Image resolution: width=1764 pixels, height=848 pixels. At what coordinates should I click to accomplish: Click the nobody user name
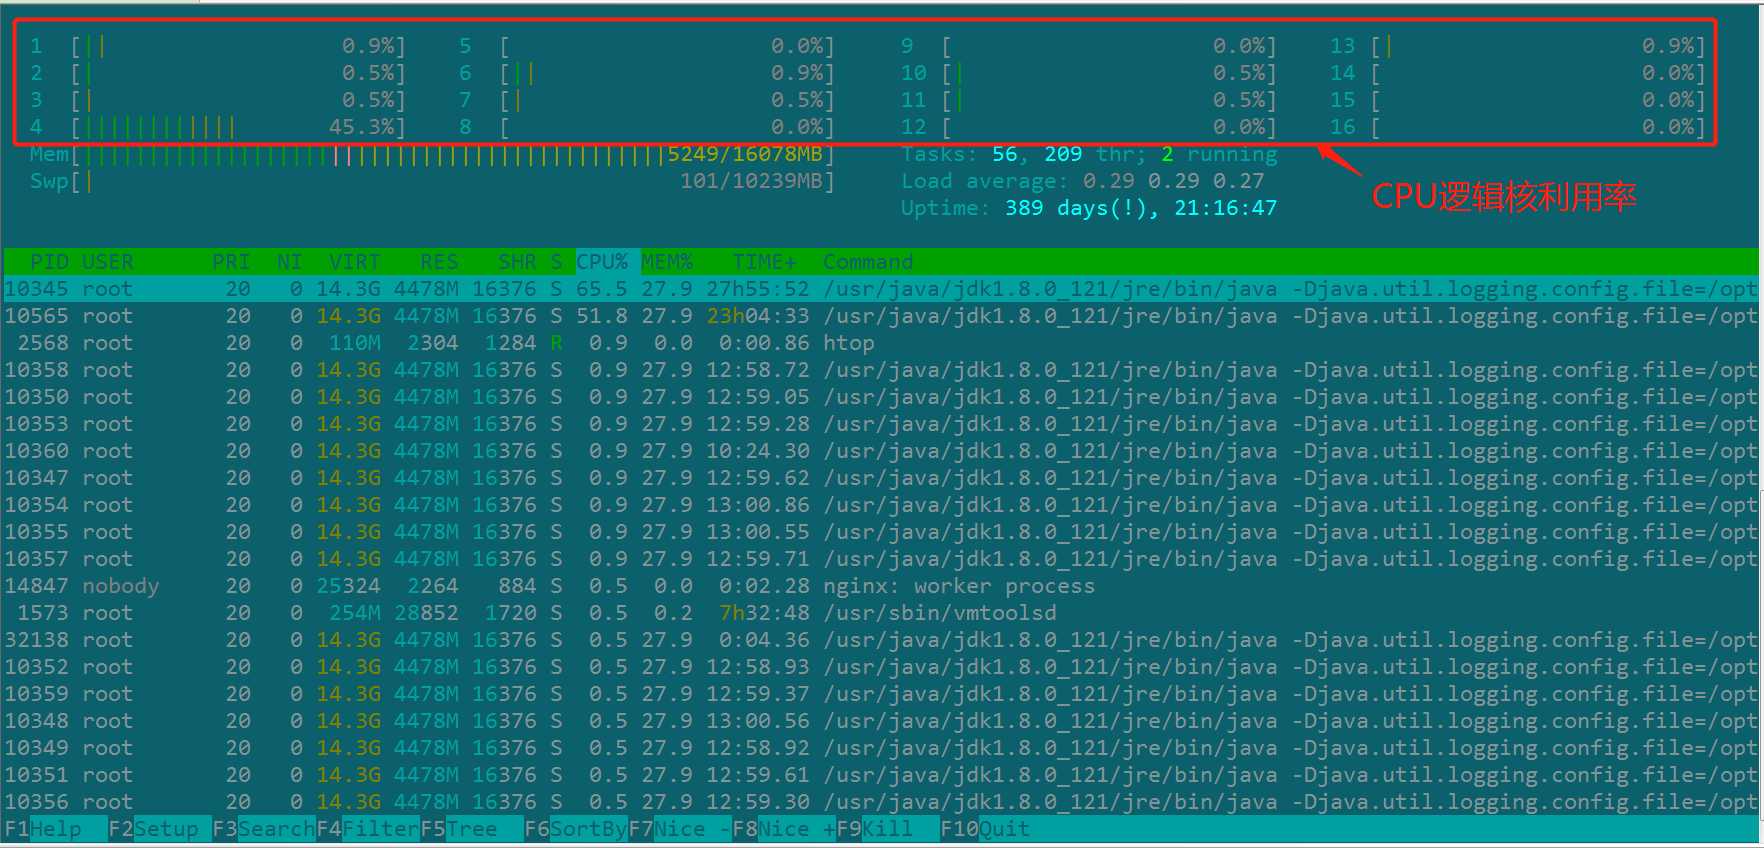tap(121, 586)
